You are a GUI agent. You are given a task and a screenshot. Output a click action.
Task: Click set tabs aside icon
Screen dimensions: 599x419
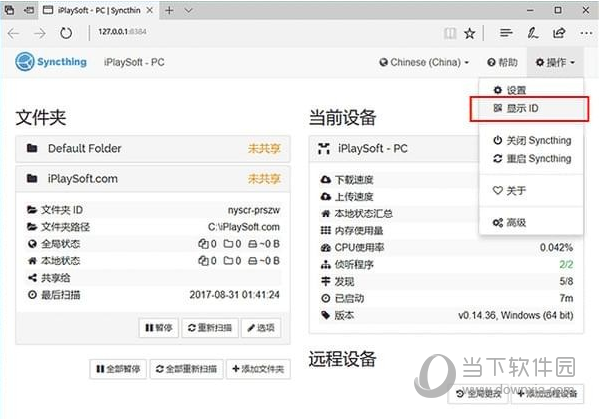click(x=29, y=10)
